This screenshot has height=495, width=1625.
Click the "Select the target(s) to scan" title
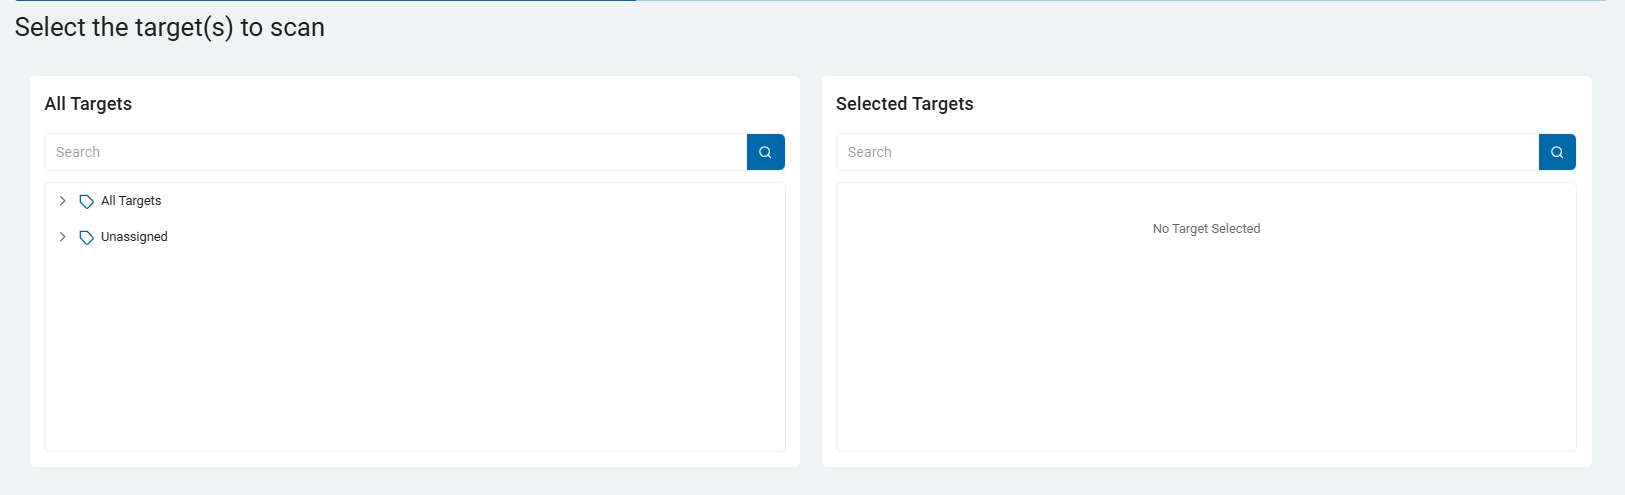tap(170, 27)
